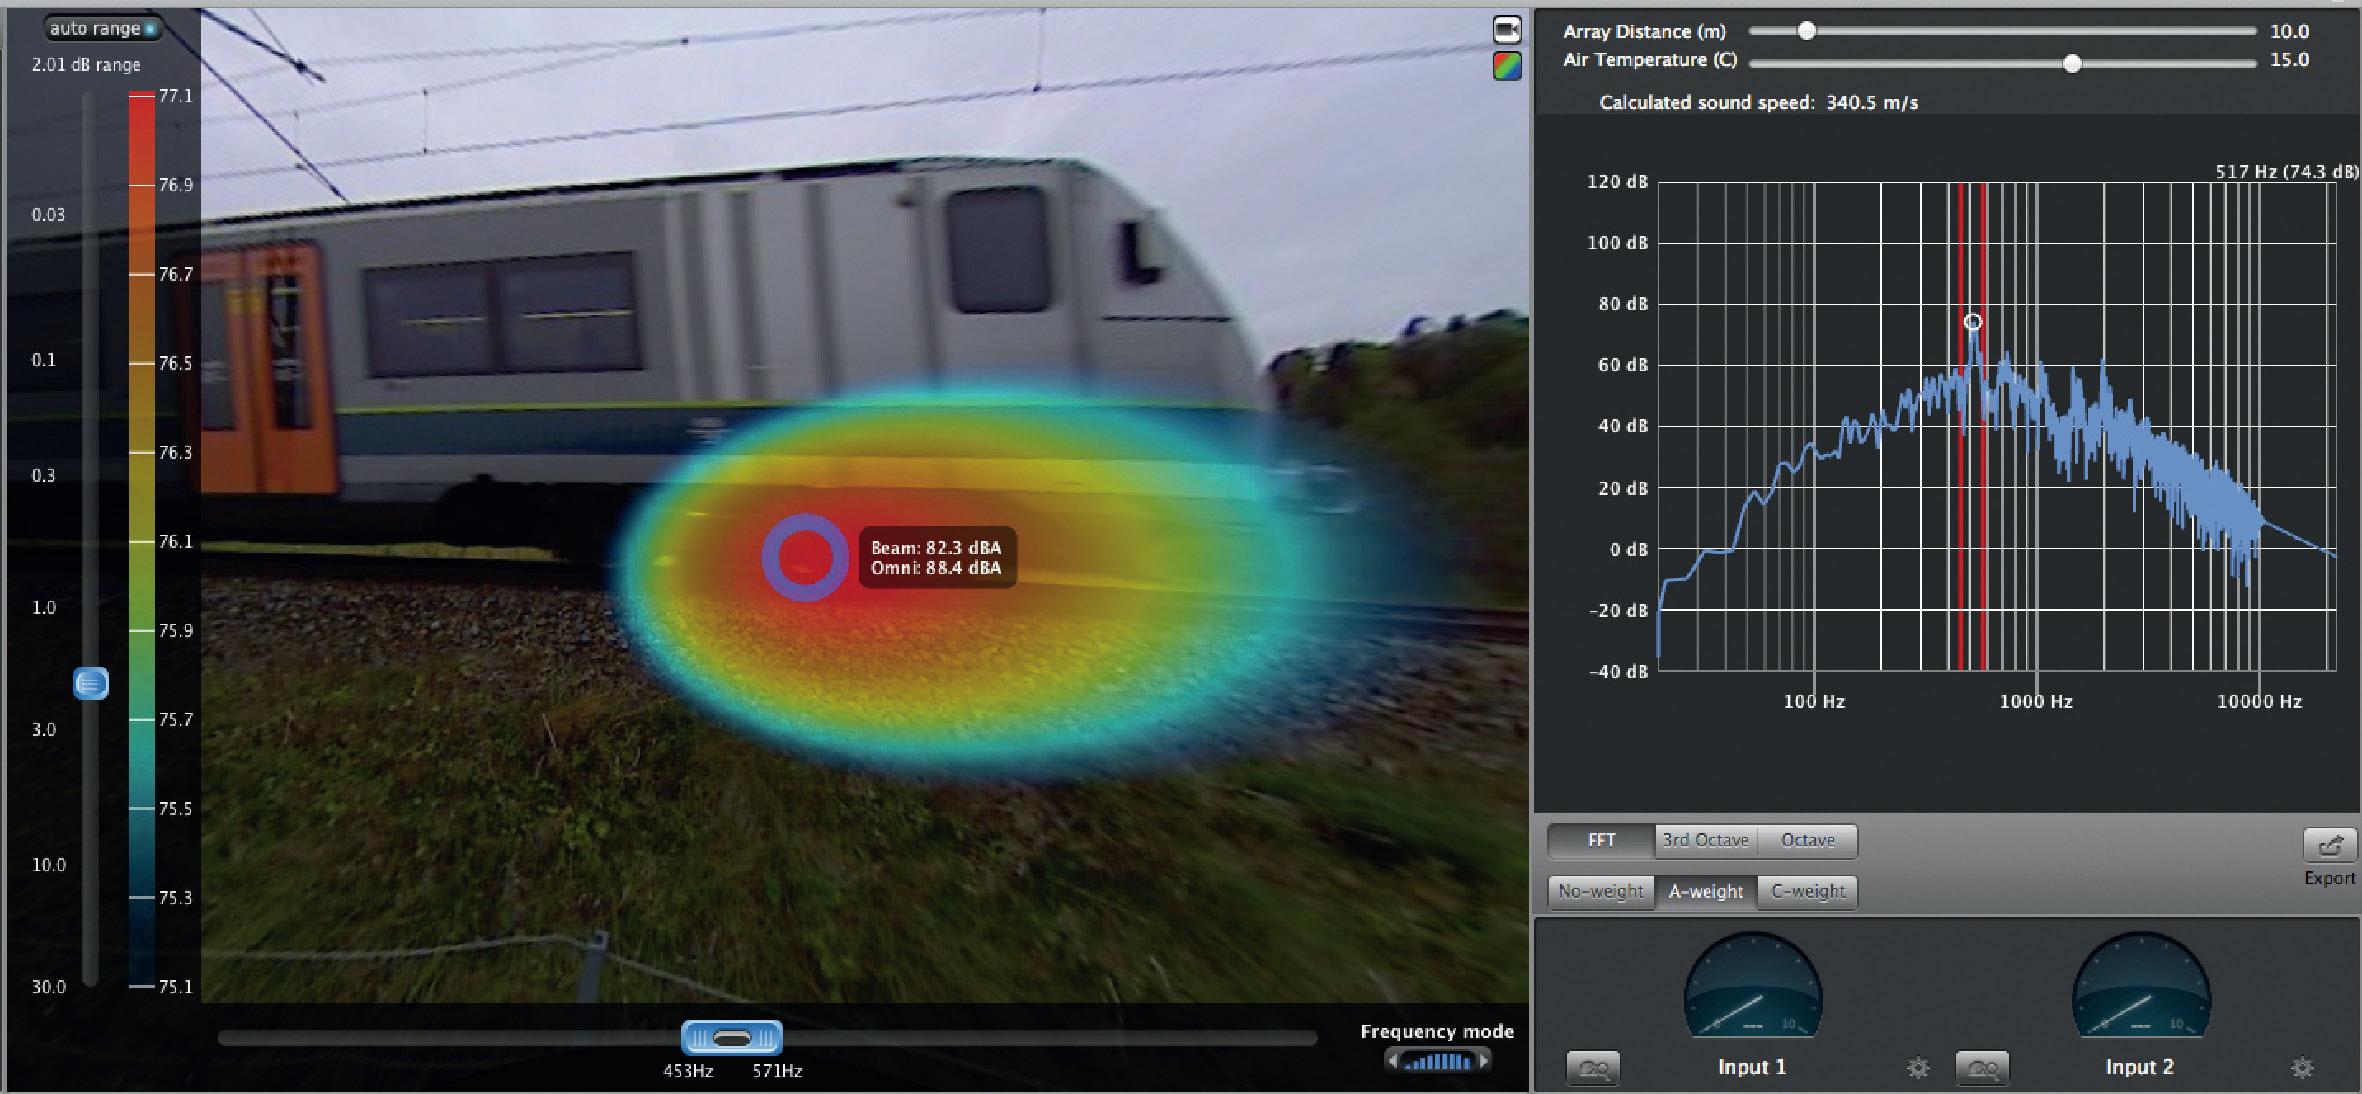This screenshot has width=2362, height=1094.
Task: Toggle the auto range button
Action: pos(103,29)
